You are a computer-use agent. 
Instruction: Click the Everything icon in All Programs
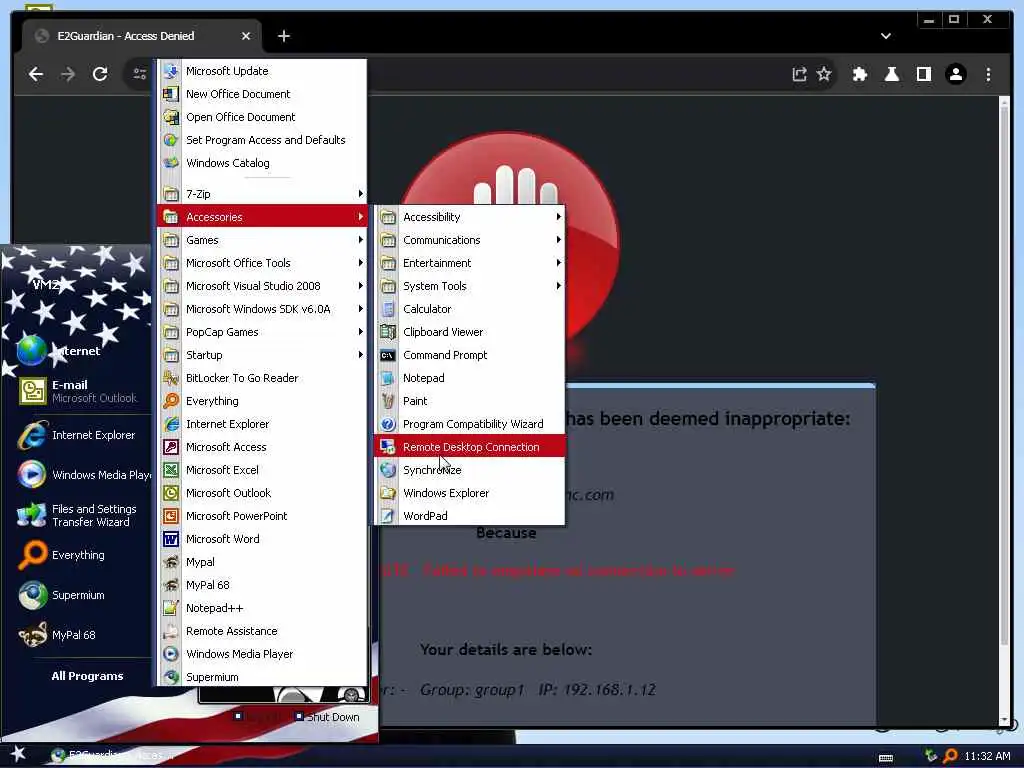pyautogui.click(x=171, y=401)
